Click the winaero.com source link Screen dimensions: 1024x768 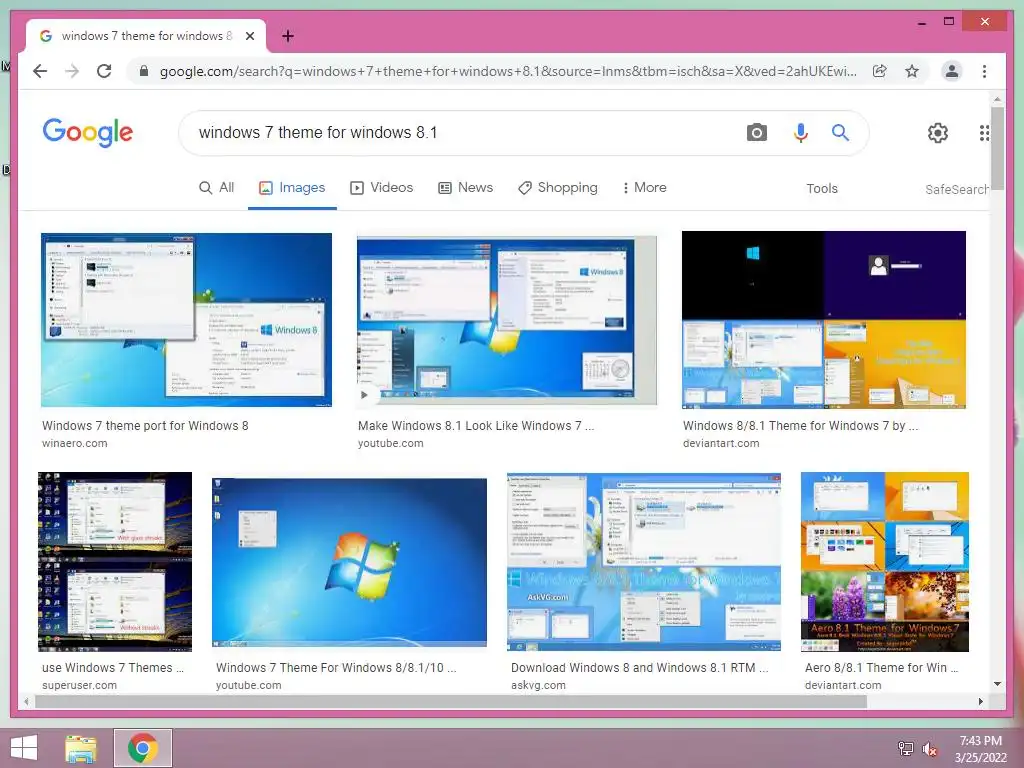74,443
